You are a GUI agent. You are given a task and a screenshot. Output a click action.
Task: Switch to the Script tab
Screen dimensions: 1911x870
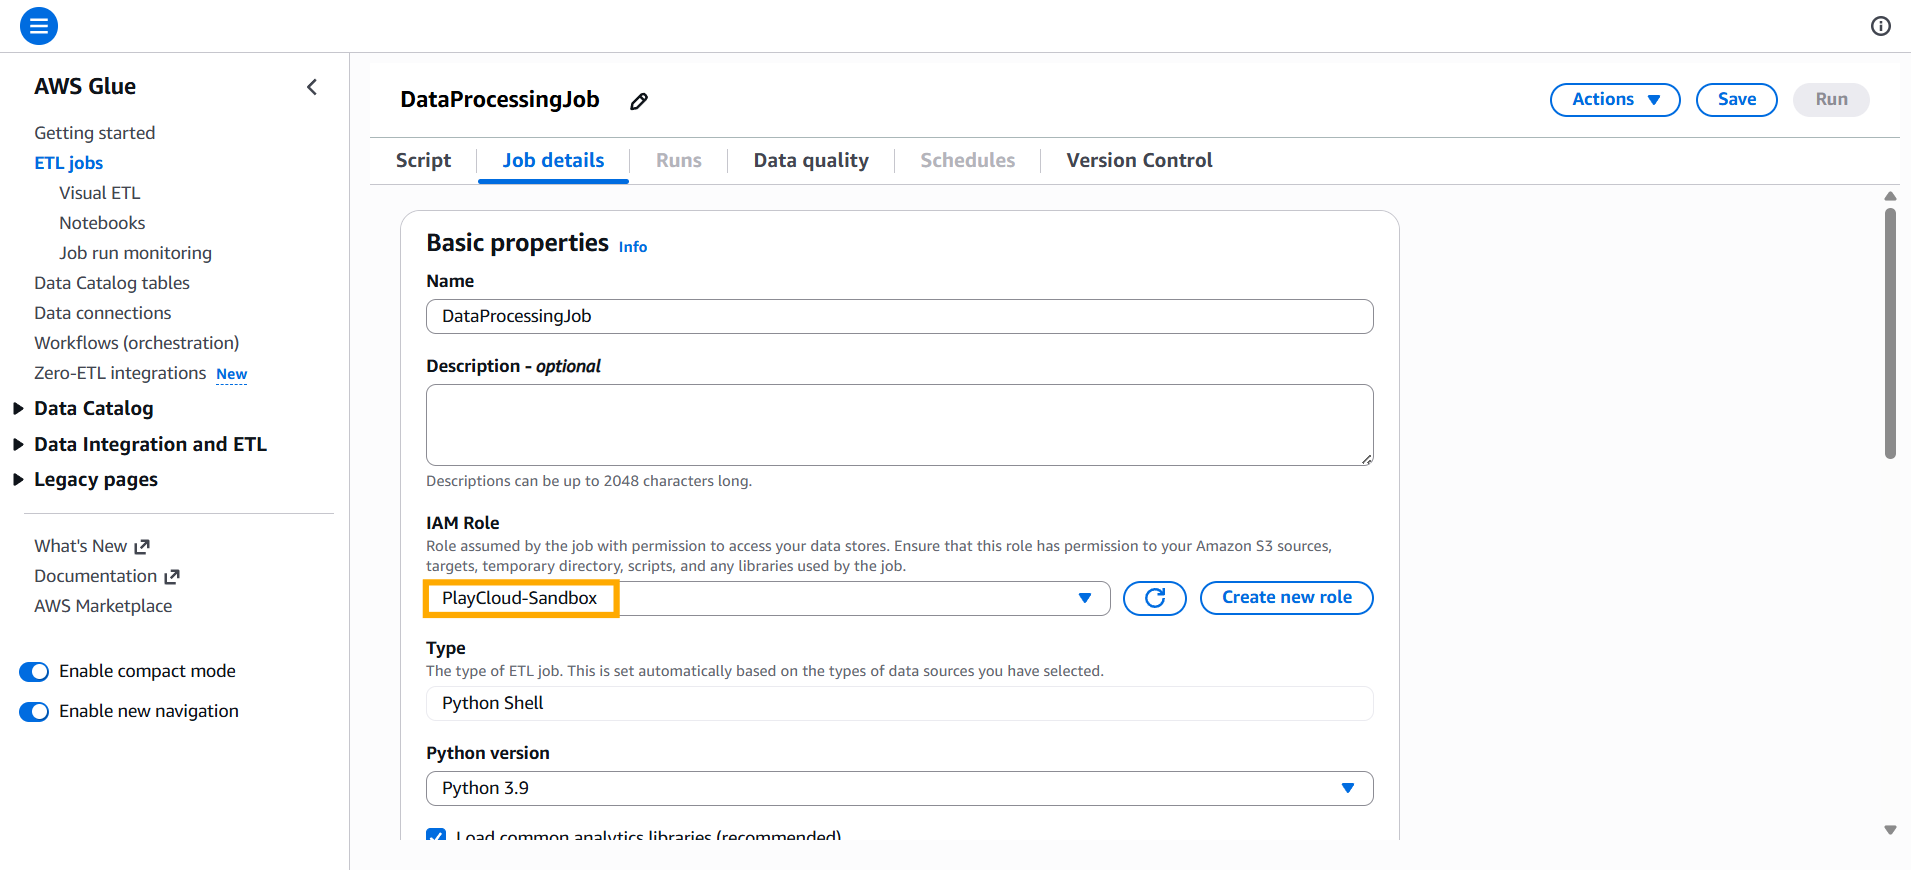coord(423,161)
